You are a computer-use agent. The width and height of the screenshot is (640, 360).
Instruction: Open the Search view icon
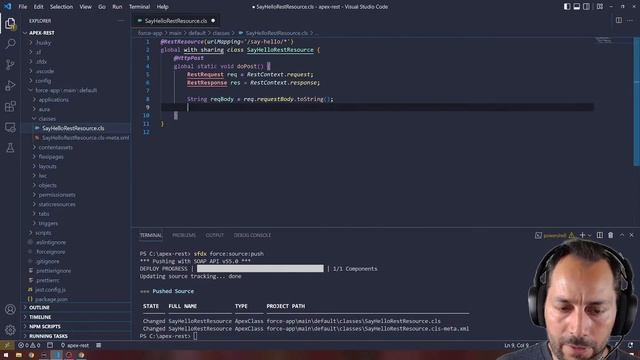coord(10,44)
